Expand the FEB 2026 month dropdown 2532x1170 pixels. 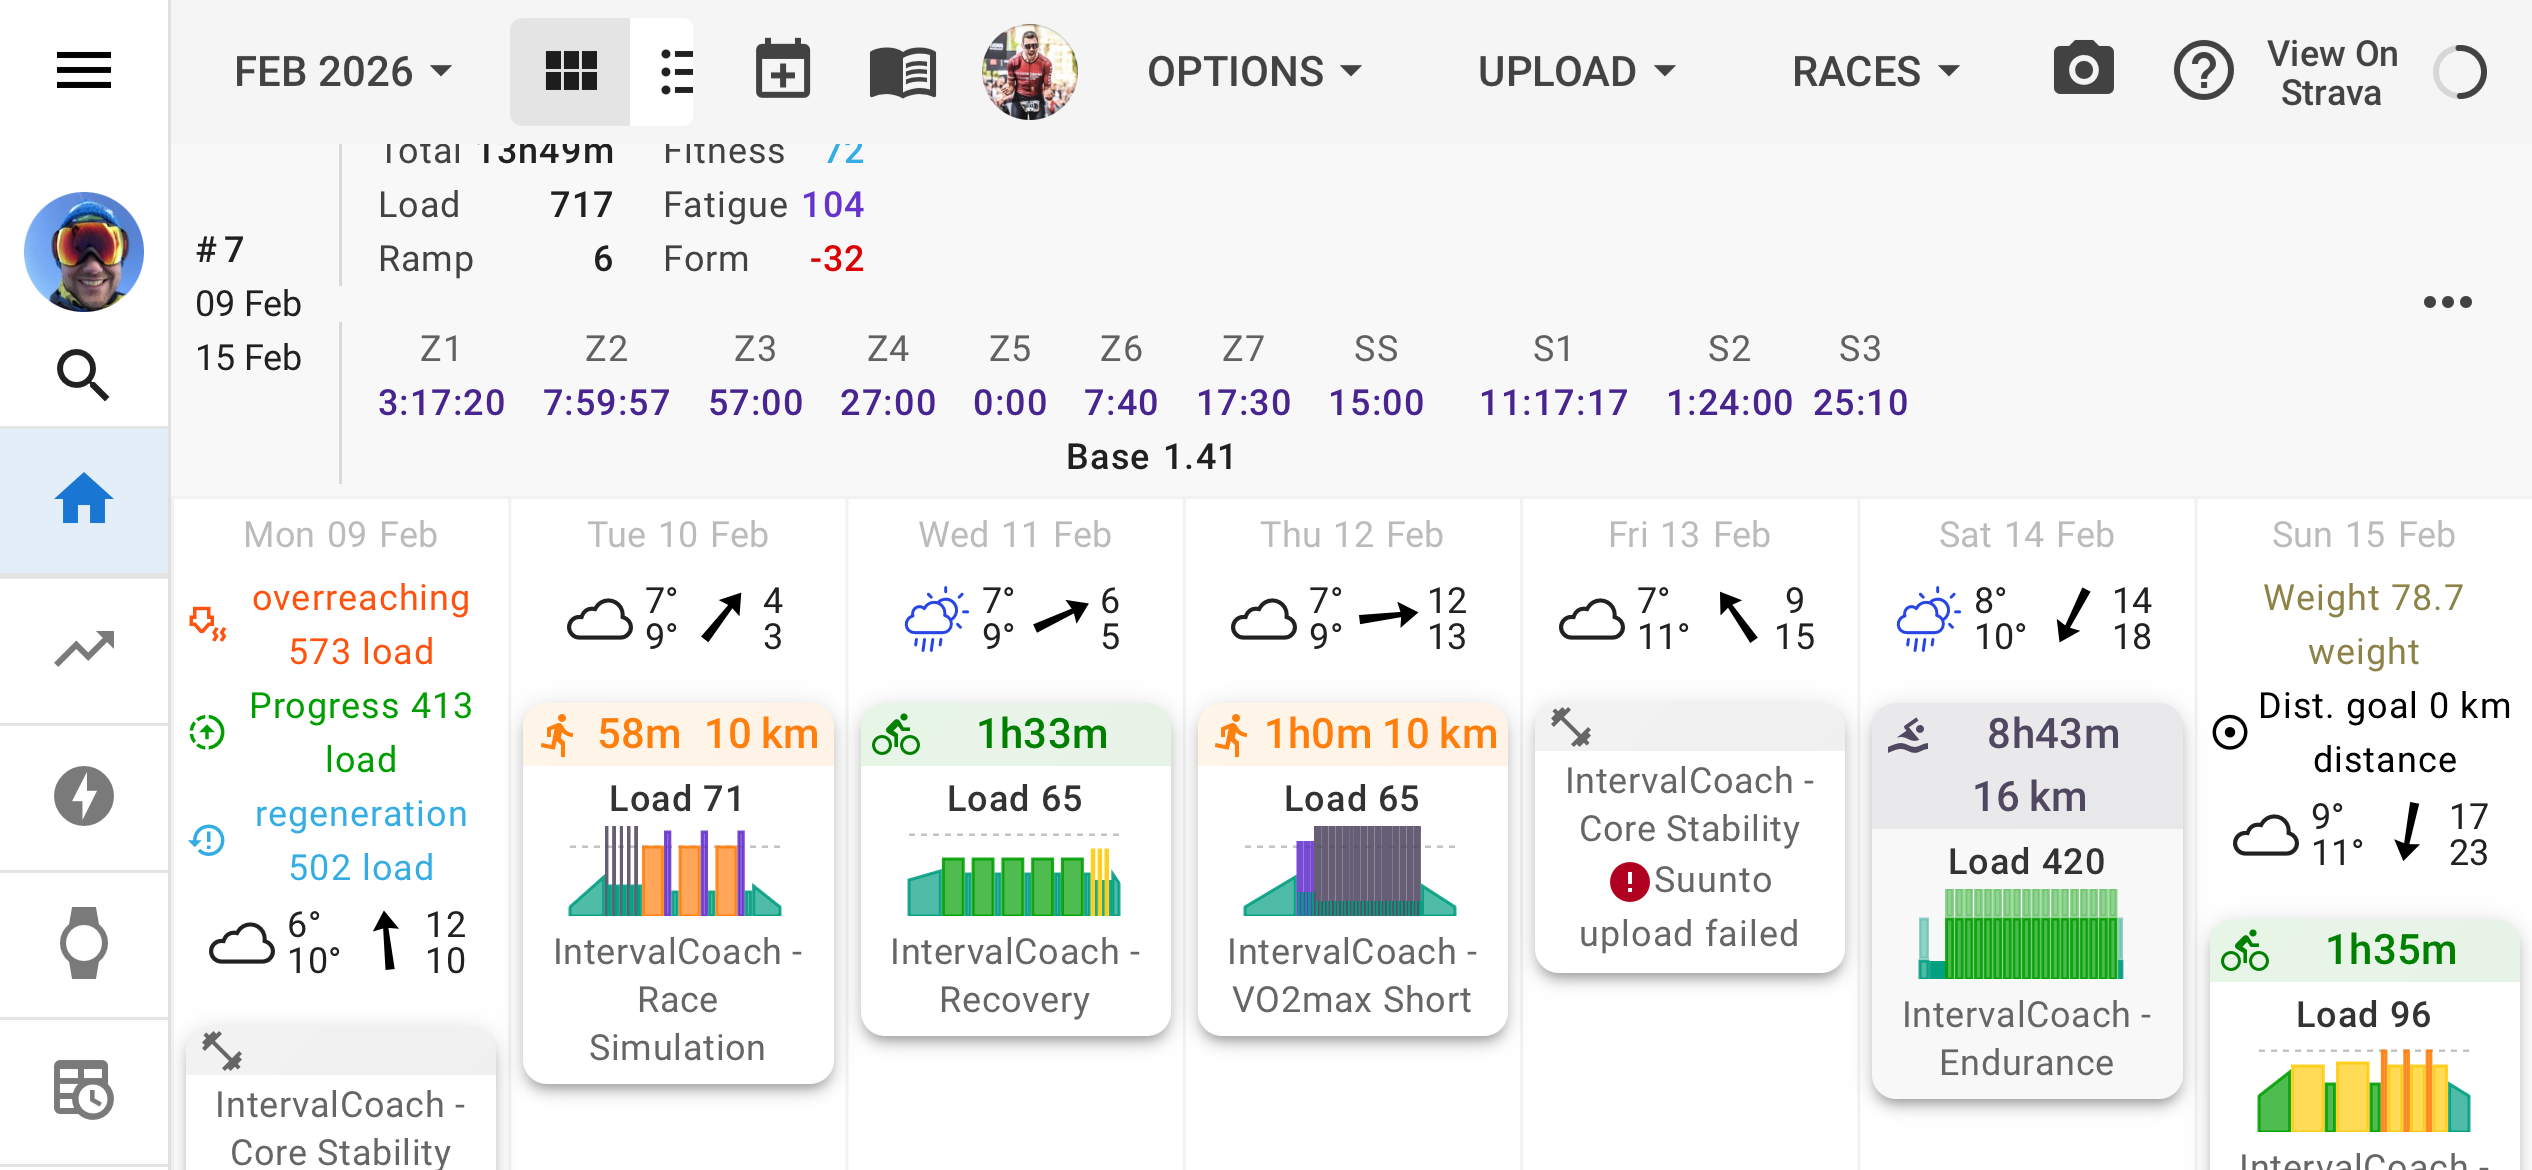343,71
